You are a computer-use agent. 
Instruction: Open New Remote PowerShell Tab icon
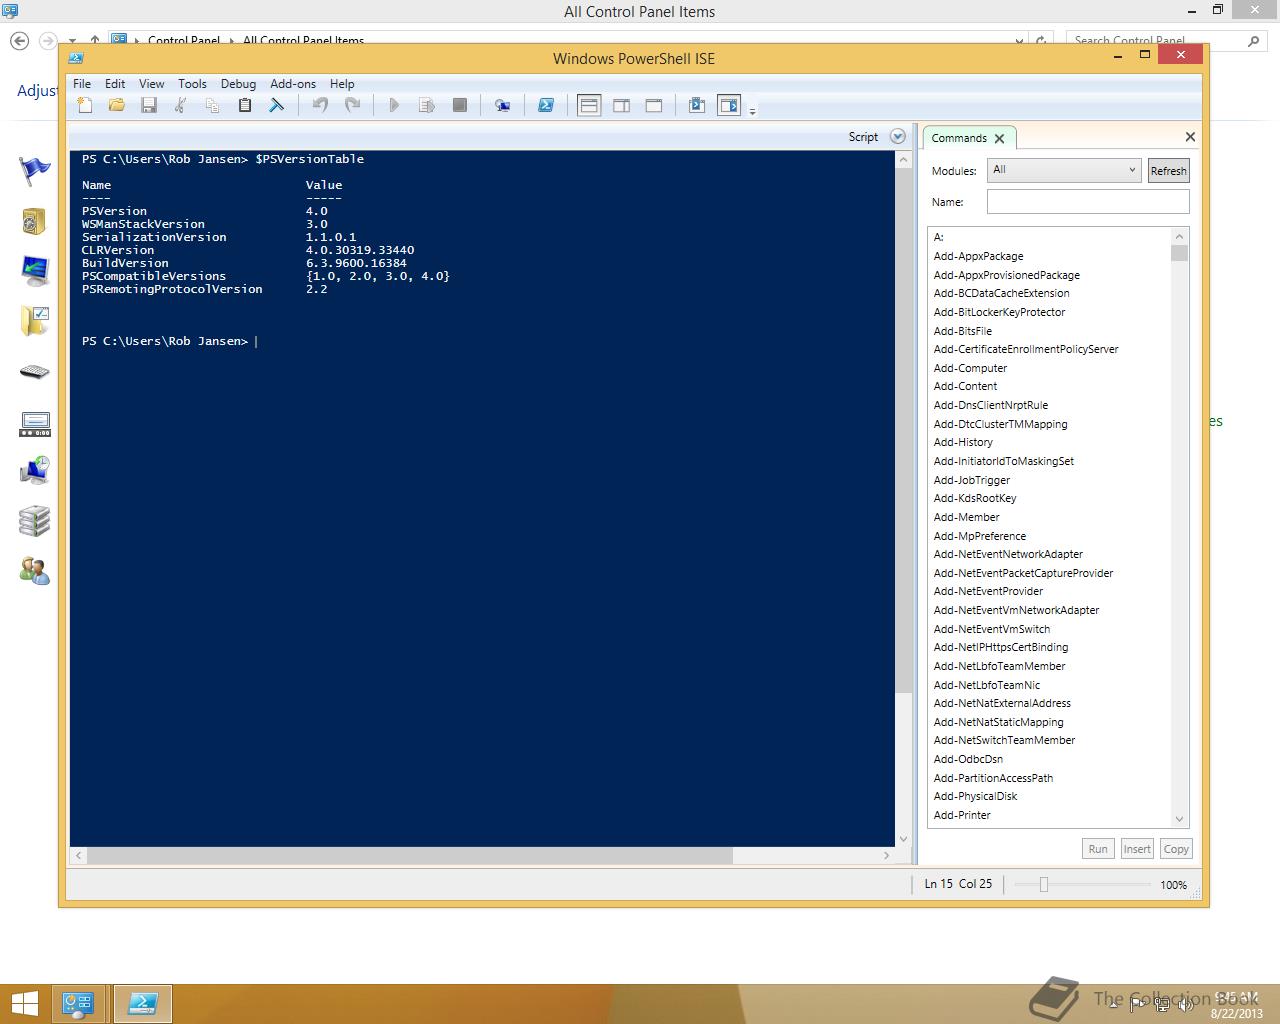502,105
